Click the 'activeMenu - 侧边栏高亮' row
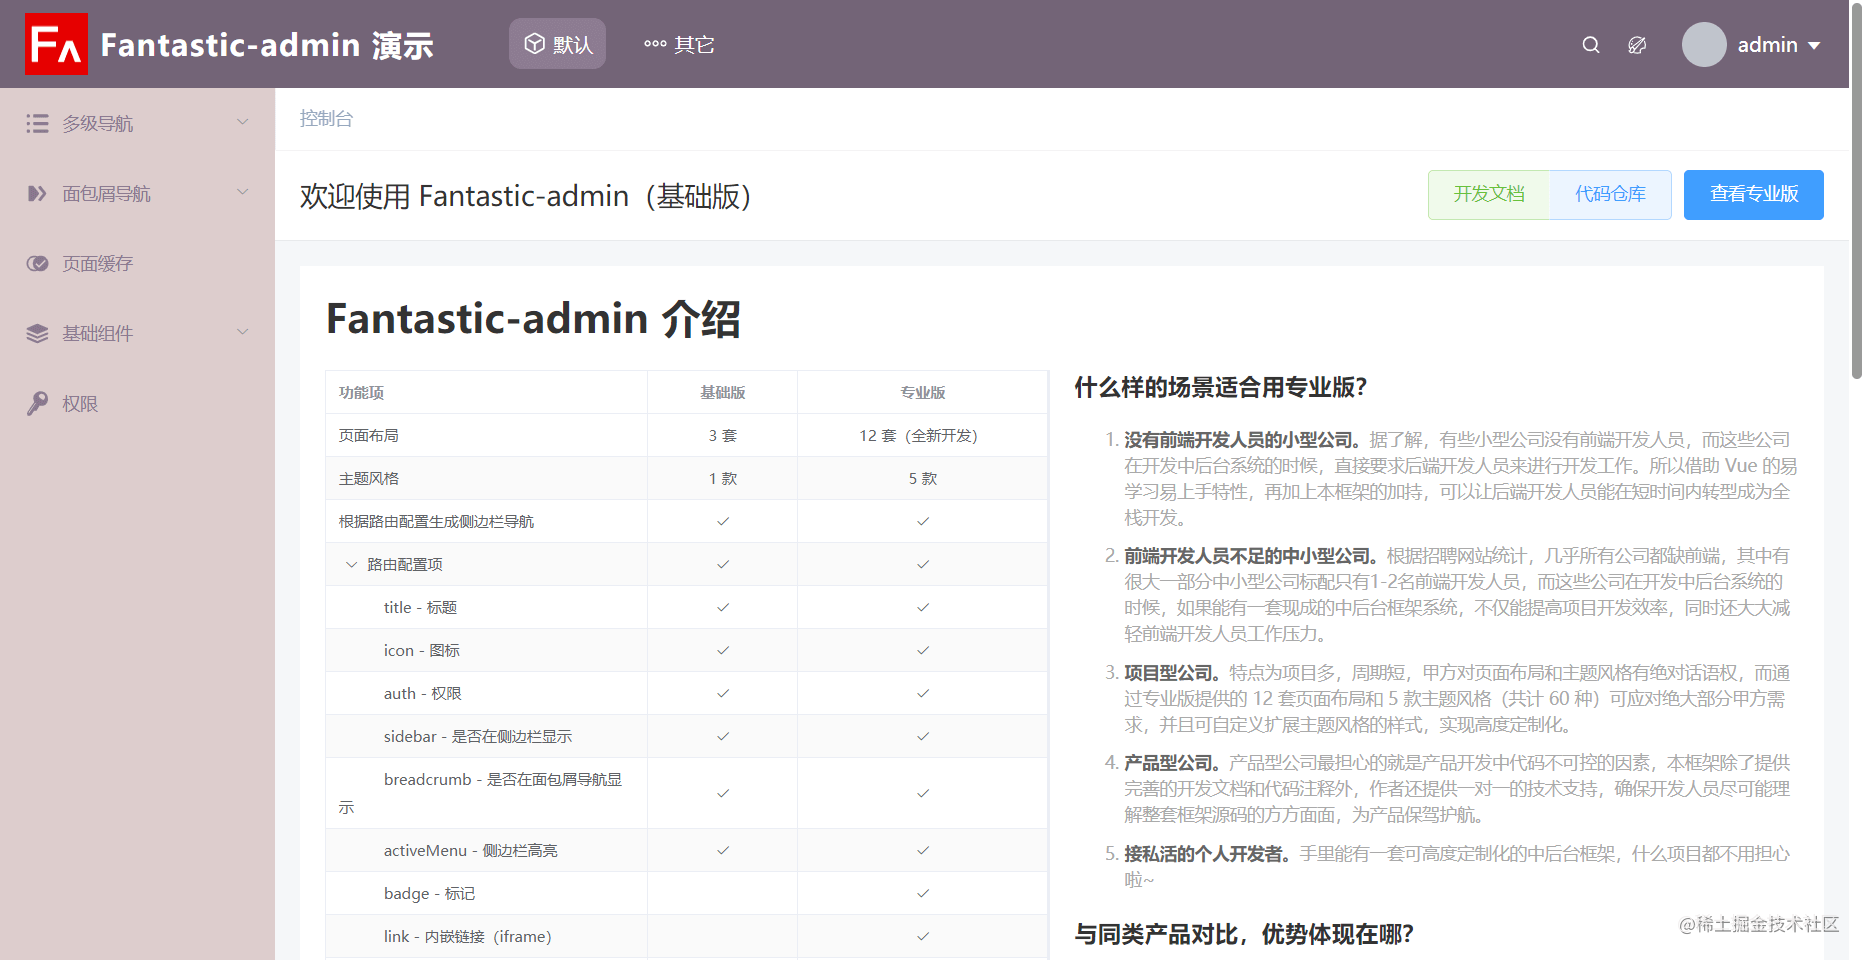Image resolution: width=1865 pixels, height=960 pixels. [687, 850]
